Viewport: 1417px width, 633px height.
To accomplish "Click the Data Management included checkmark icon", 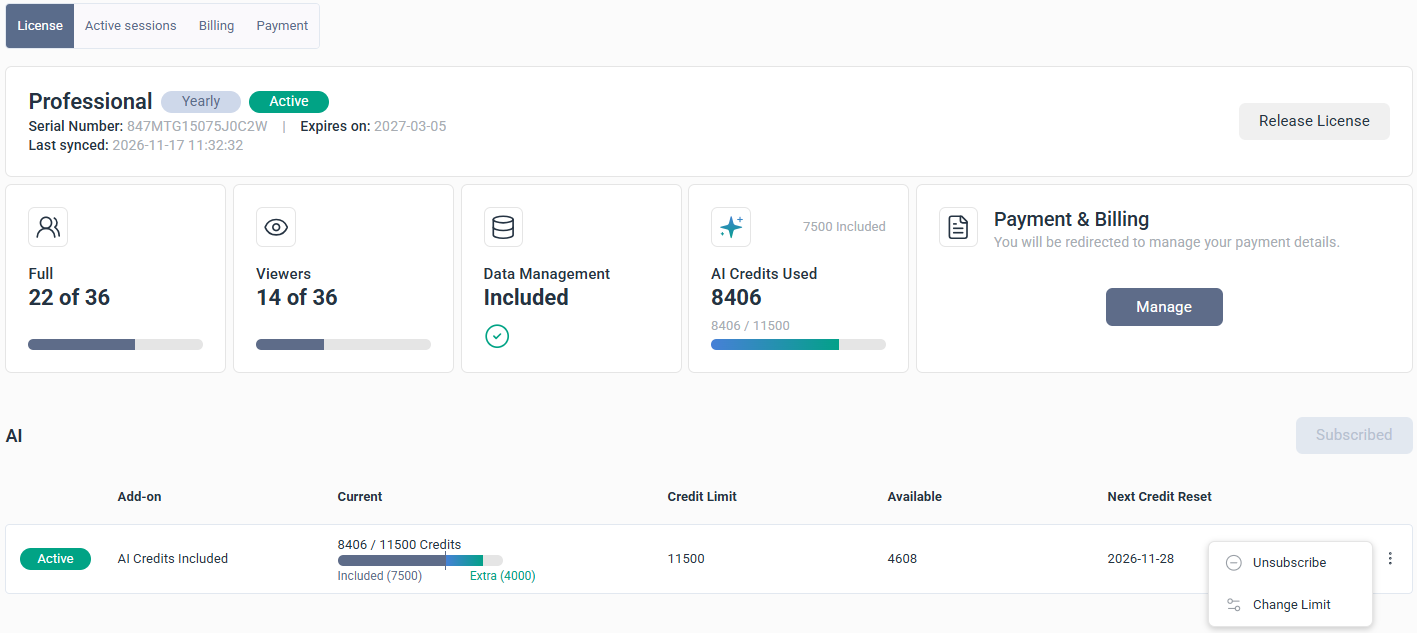I will 497,337.
